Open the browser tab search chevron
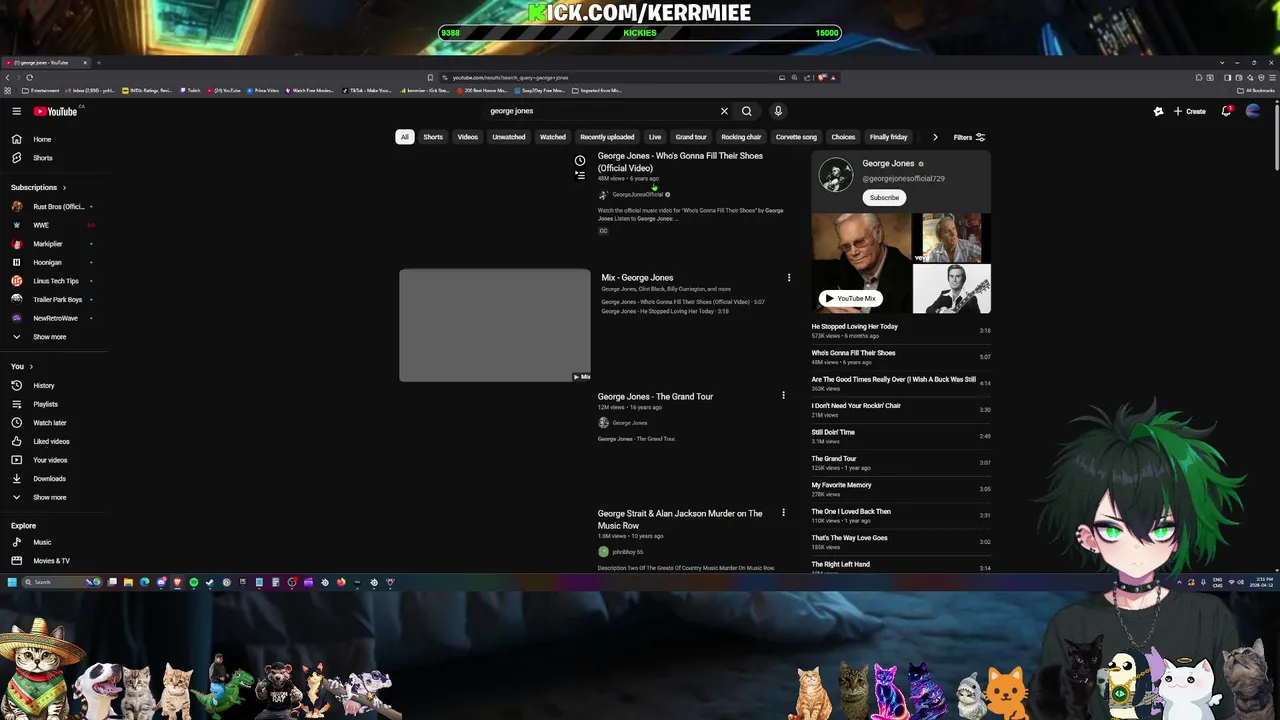 coord(1220,63)
